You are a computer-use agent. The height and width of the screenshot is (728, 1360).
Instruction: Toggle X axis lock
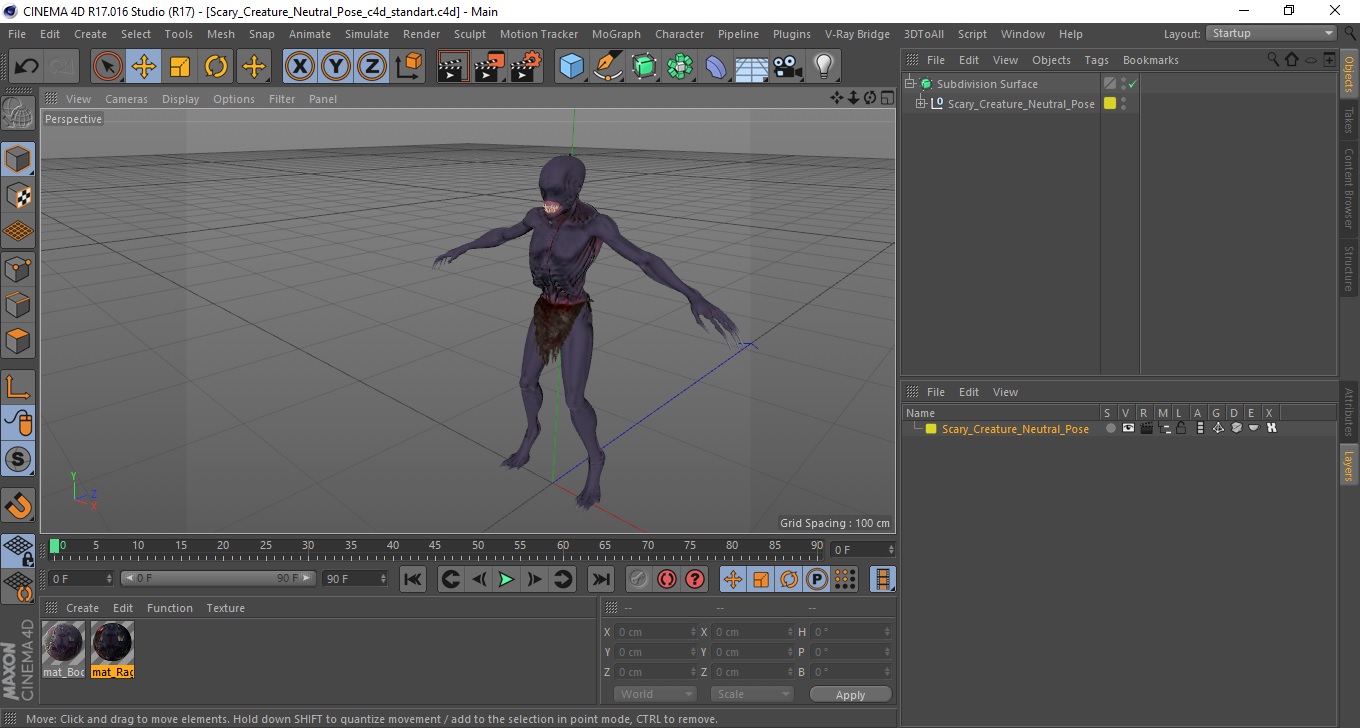tap(300, 67)
